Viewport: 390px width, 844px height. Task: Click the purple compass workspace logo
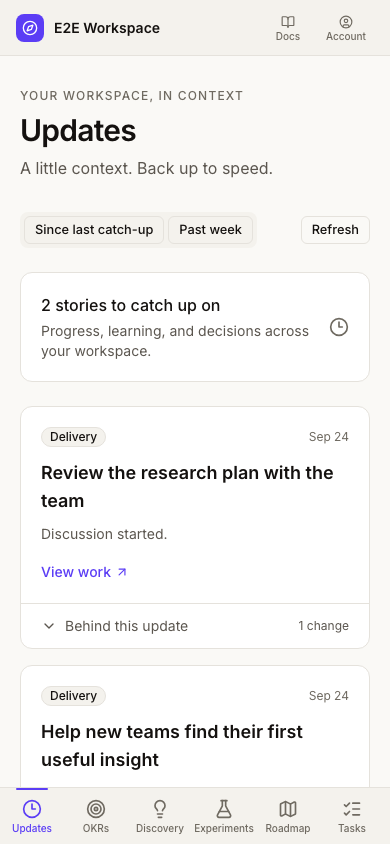click(30, 28)
